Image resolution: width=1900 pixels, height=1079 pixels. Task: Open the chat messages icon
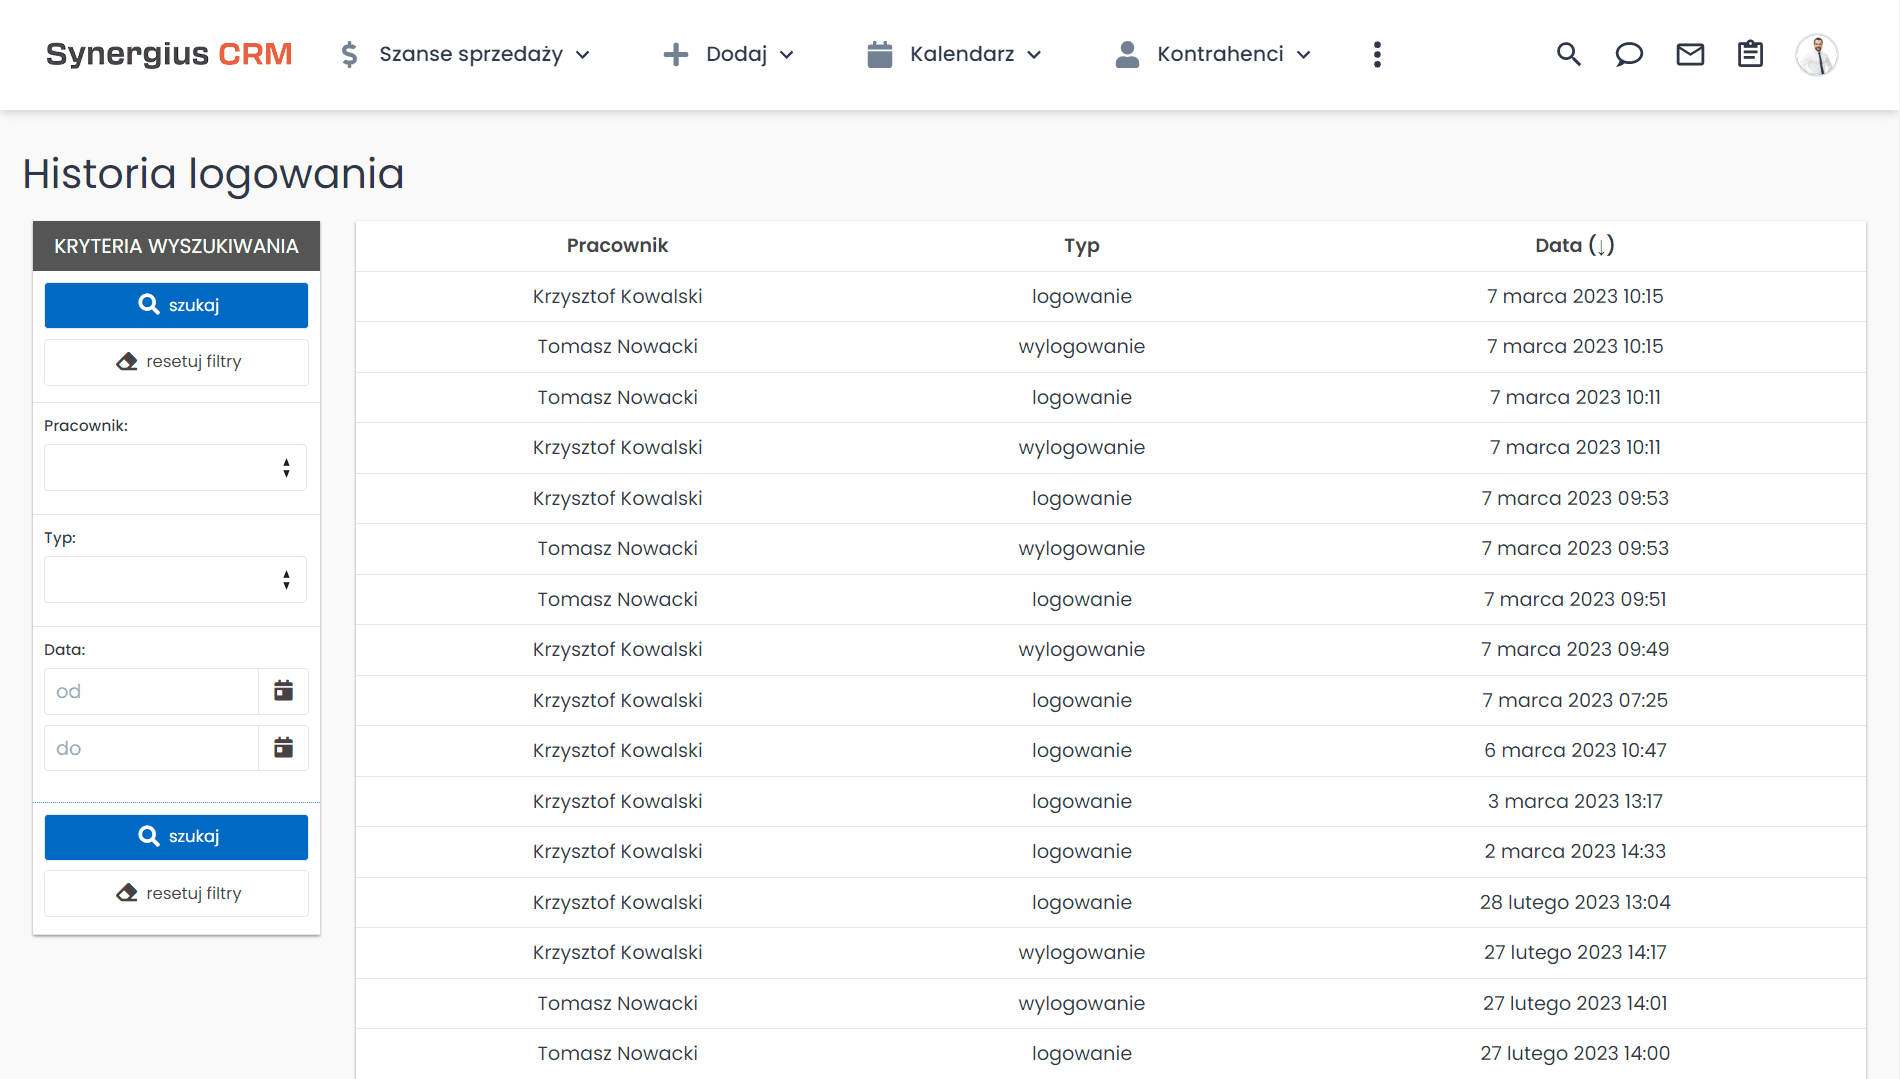tap(1629, 54)
